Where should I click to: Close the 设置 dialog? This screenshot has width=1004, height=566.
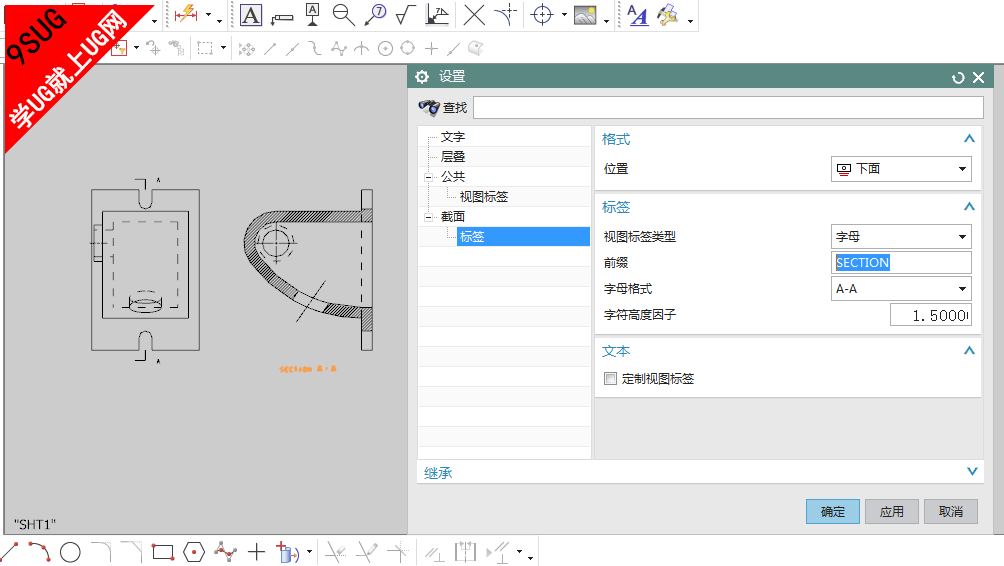pyautogui.click(x=978, y=77)
